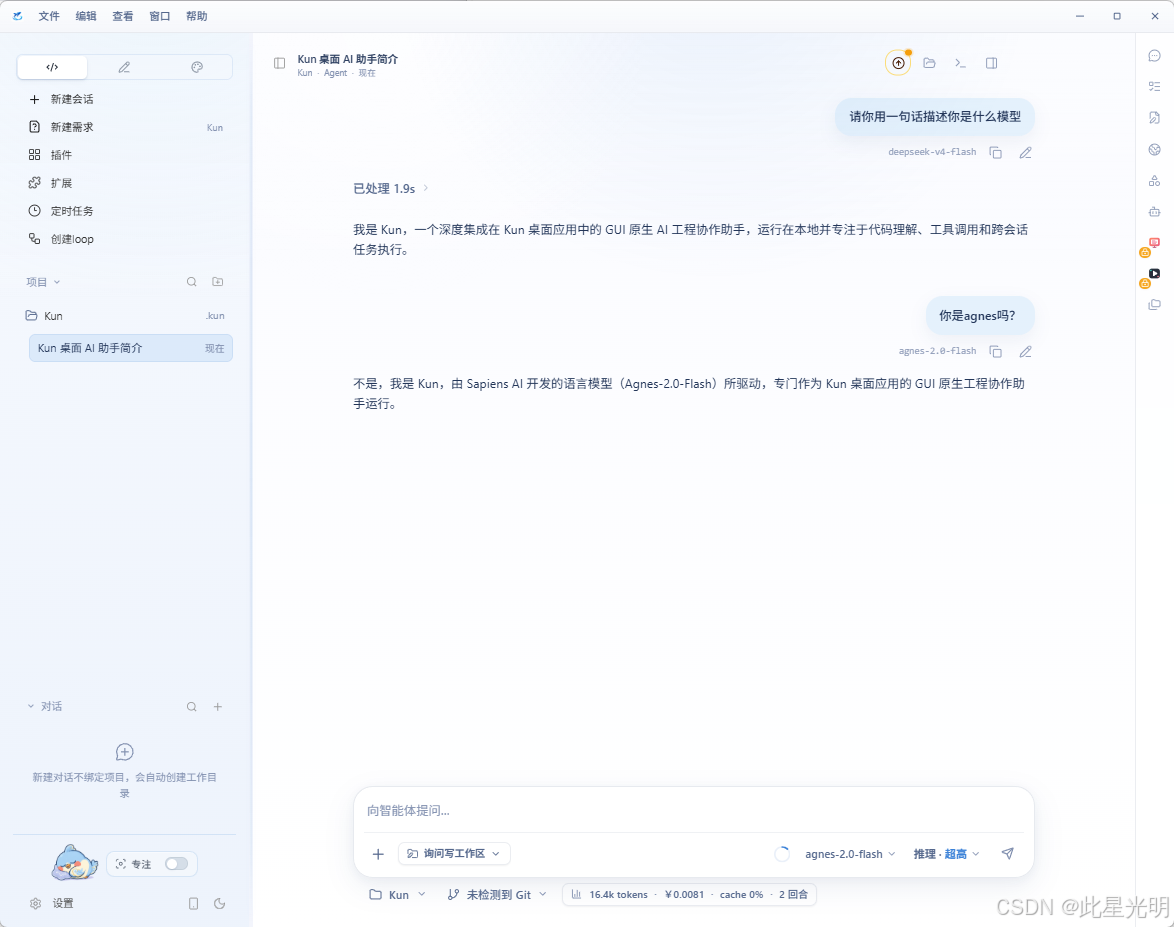Open the stacked folders icon in right rail
Viewport: 1174px width, 927px height.
coord(1155,305)
